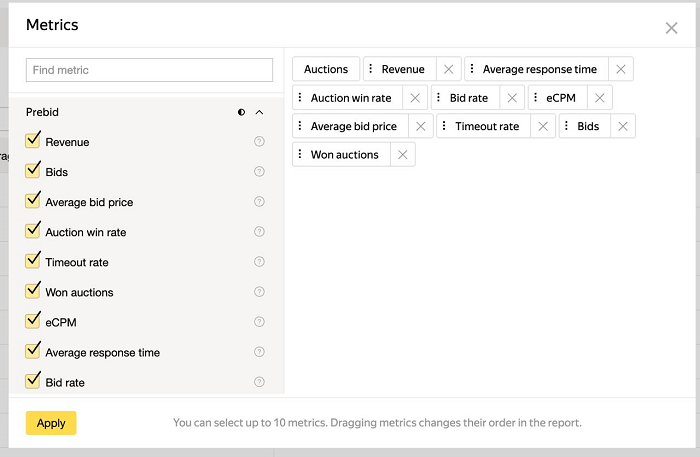
Task: Open help tooltip for Timeout rate
Action: click(x=259, y=262)
